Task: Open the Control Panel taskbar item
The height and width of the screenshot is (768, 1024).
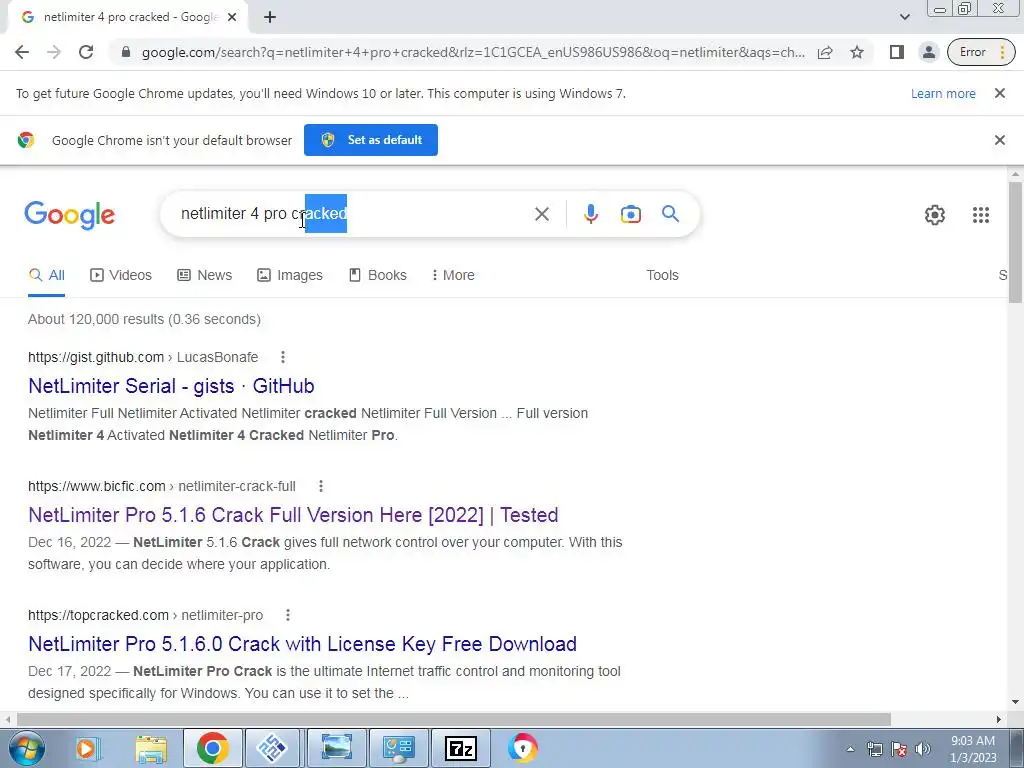Action: (x=398, y=748)
